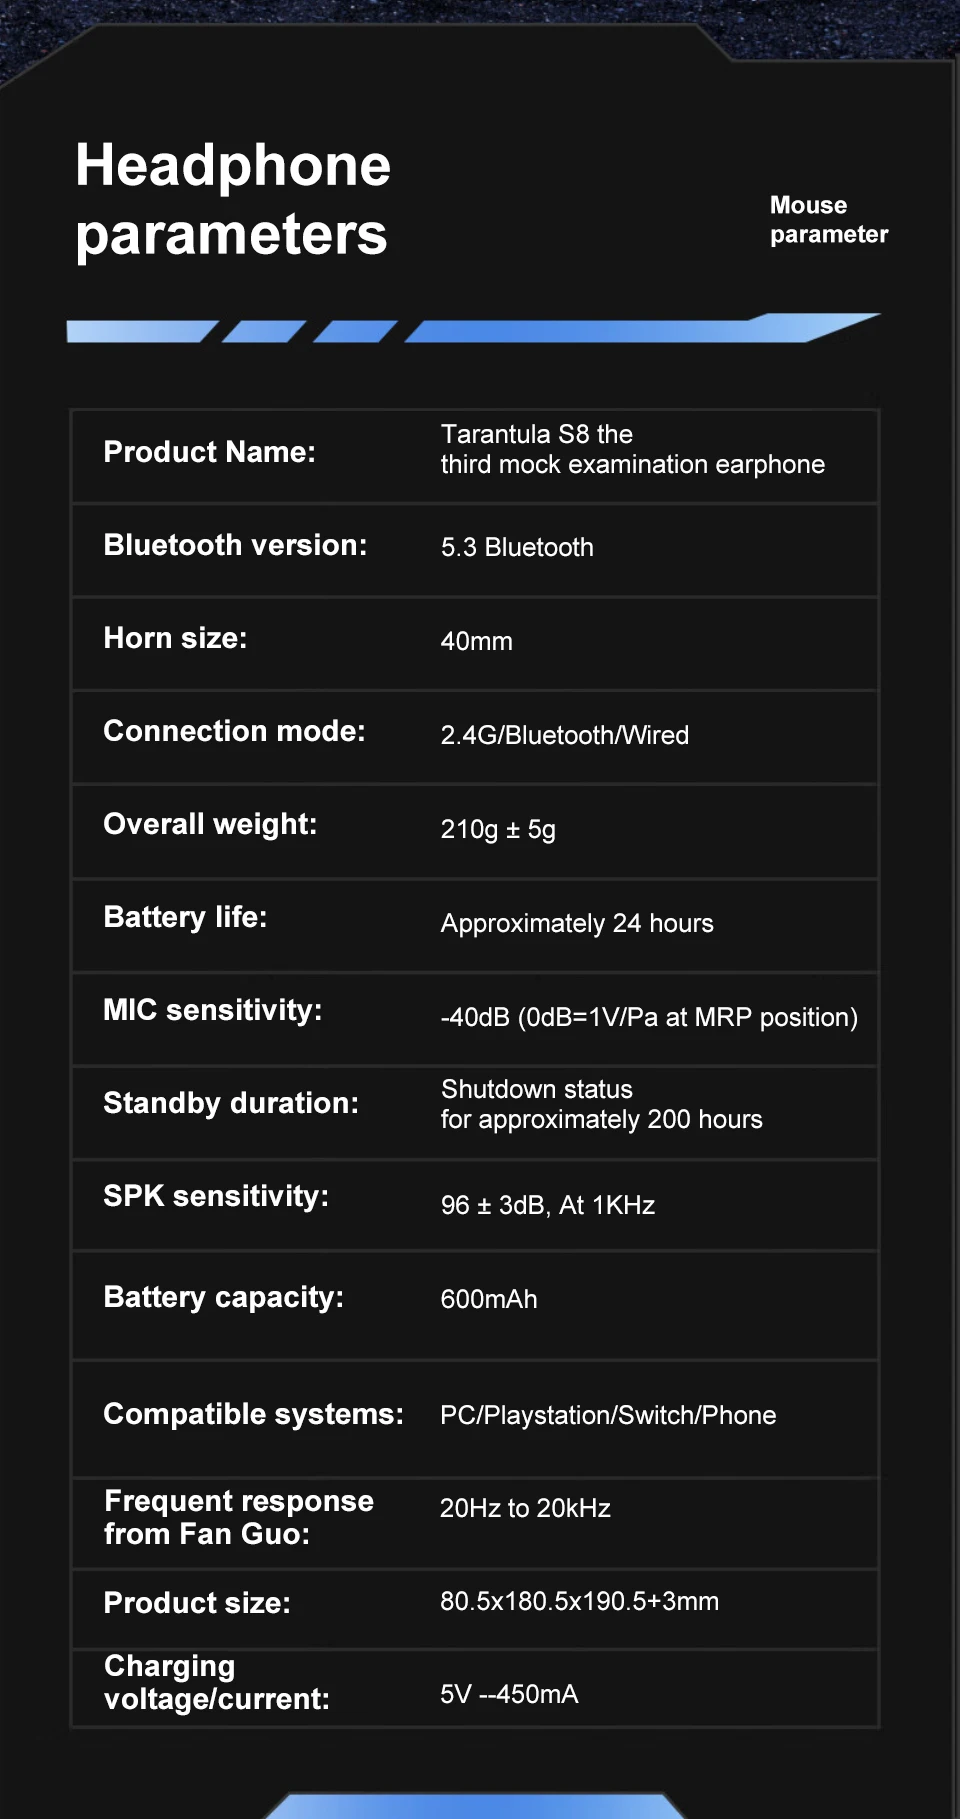Select the Bluetooth version row label

pyautogui.click(x=235, y=545)
